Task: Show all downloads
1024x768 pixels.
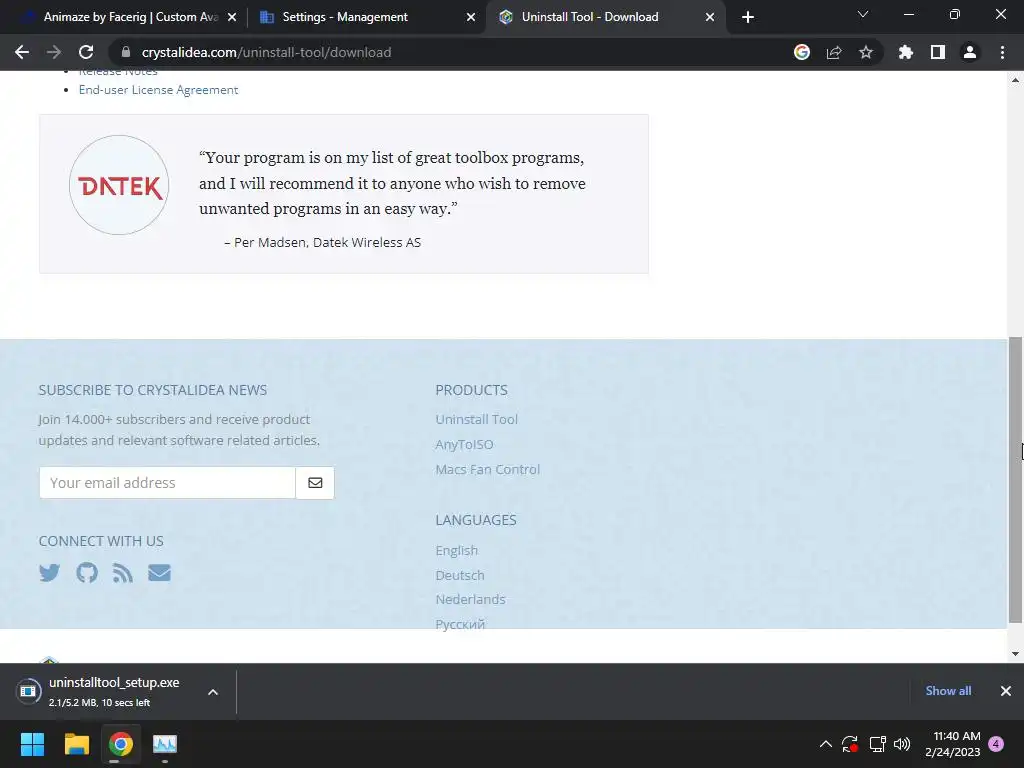Action: point(948,691)
